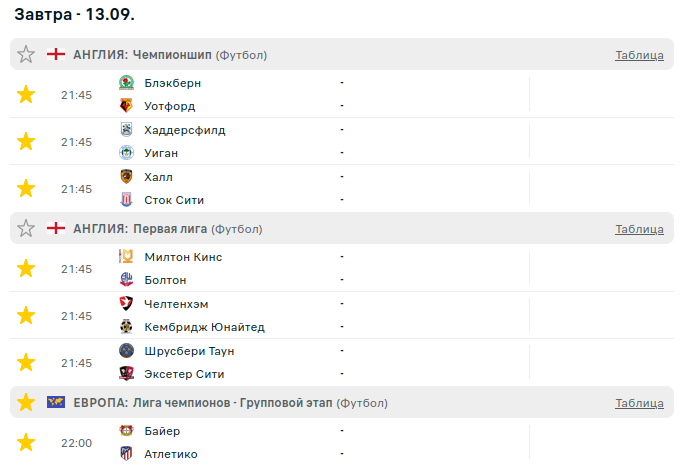Image resolution: width=685 pixels, height=465 pixels.
Task: Open АНГЛИЯ: Первая лига league header
Action: coord(140,229)
